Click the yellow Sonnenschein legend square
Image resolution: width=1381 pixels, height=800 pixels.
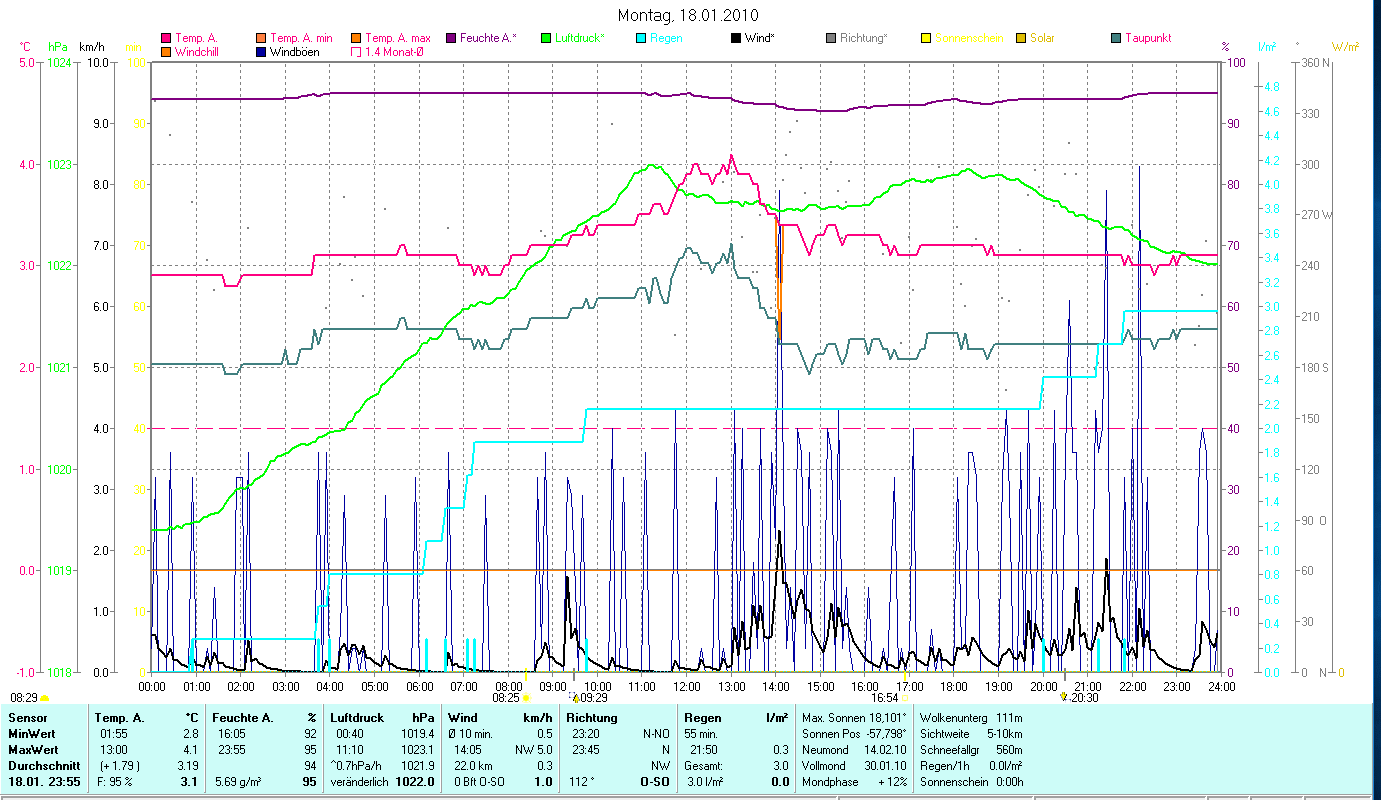926,38
